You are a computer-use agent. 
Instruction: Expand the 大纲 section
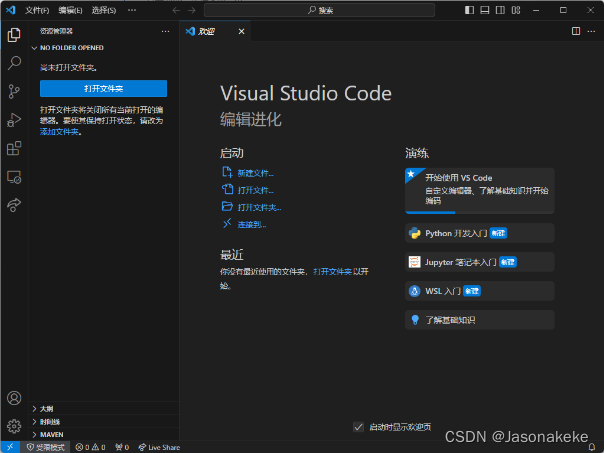click(x=104, y=409)
